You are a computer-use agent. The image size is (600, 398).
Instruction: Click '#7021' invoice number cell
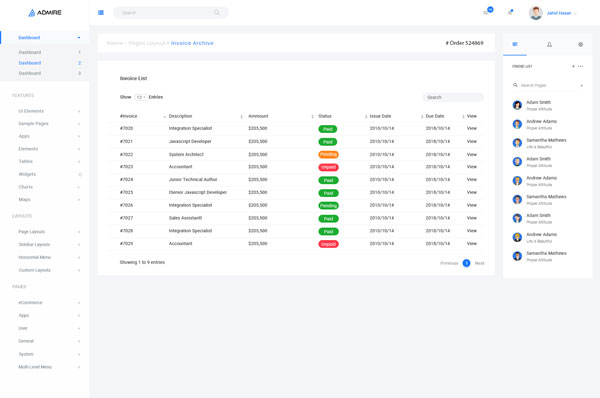pos(126,142)
